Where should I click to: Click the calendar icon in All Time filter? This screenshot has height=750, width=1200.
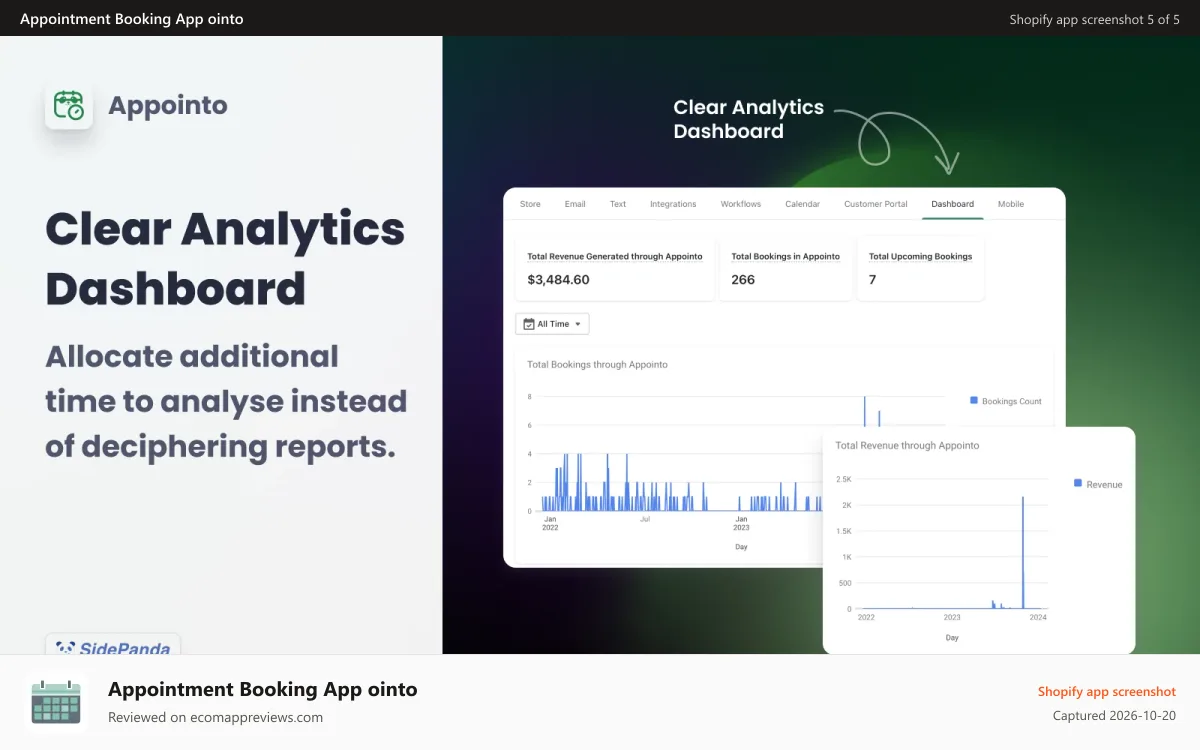[x=529, y=324]
